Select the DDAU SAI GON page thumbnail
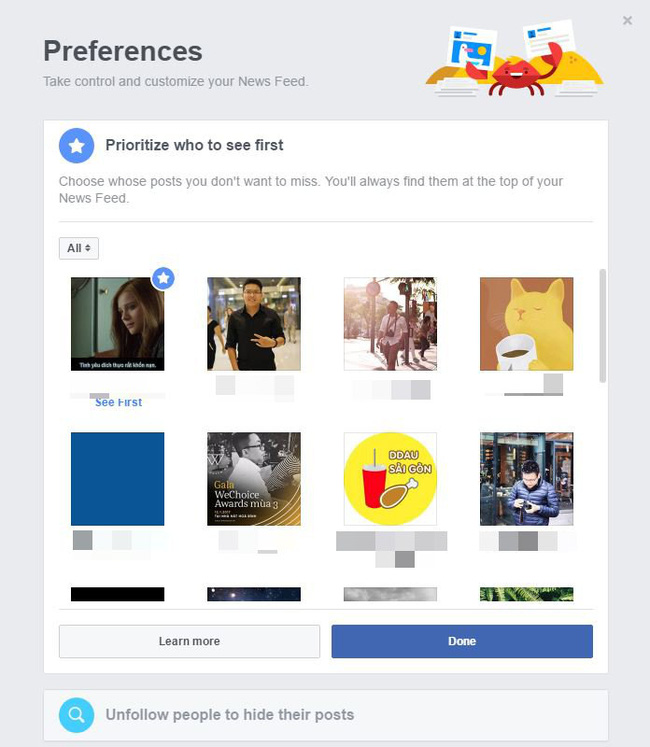The image size is (650, 747). coord(390,479)
